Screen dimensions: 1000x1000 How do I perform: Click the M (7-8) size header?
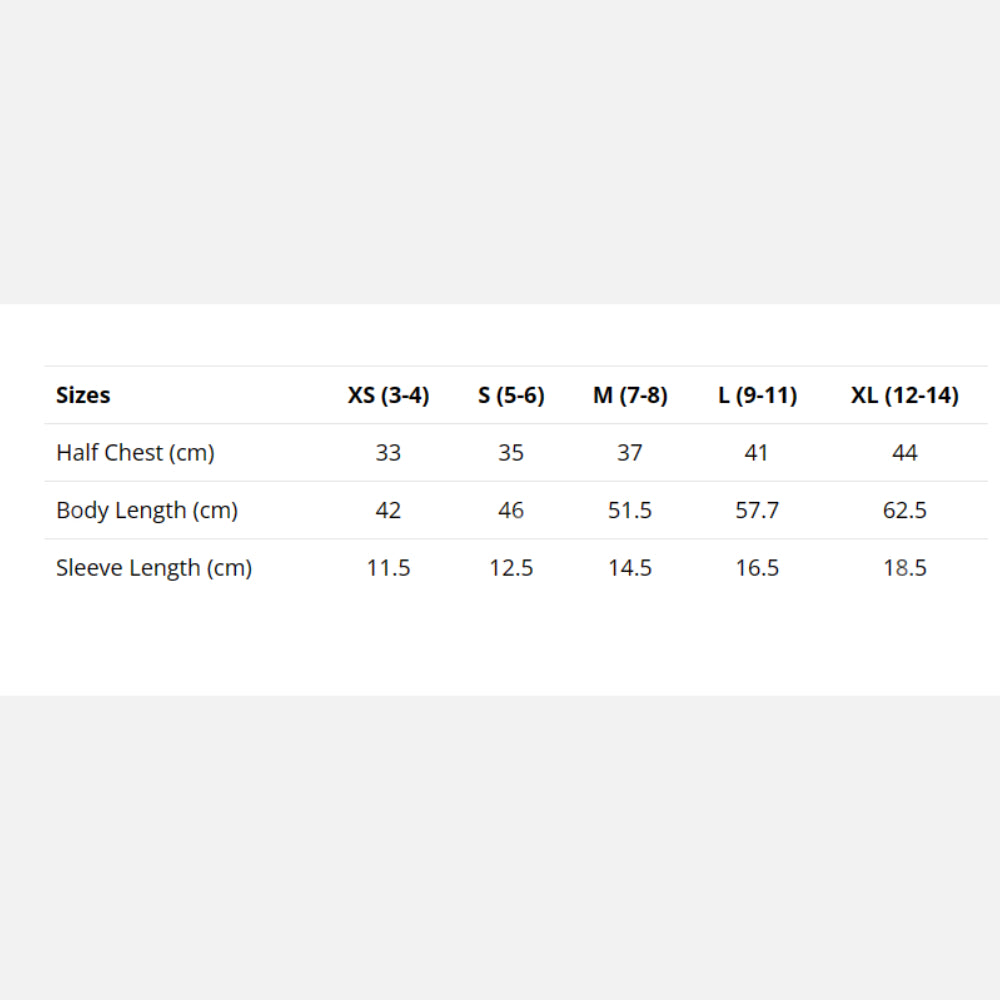tap(630, 395)
